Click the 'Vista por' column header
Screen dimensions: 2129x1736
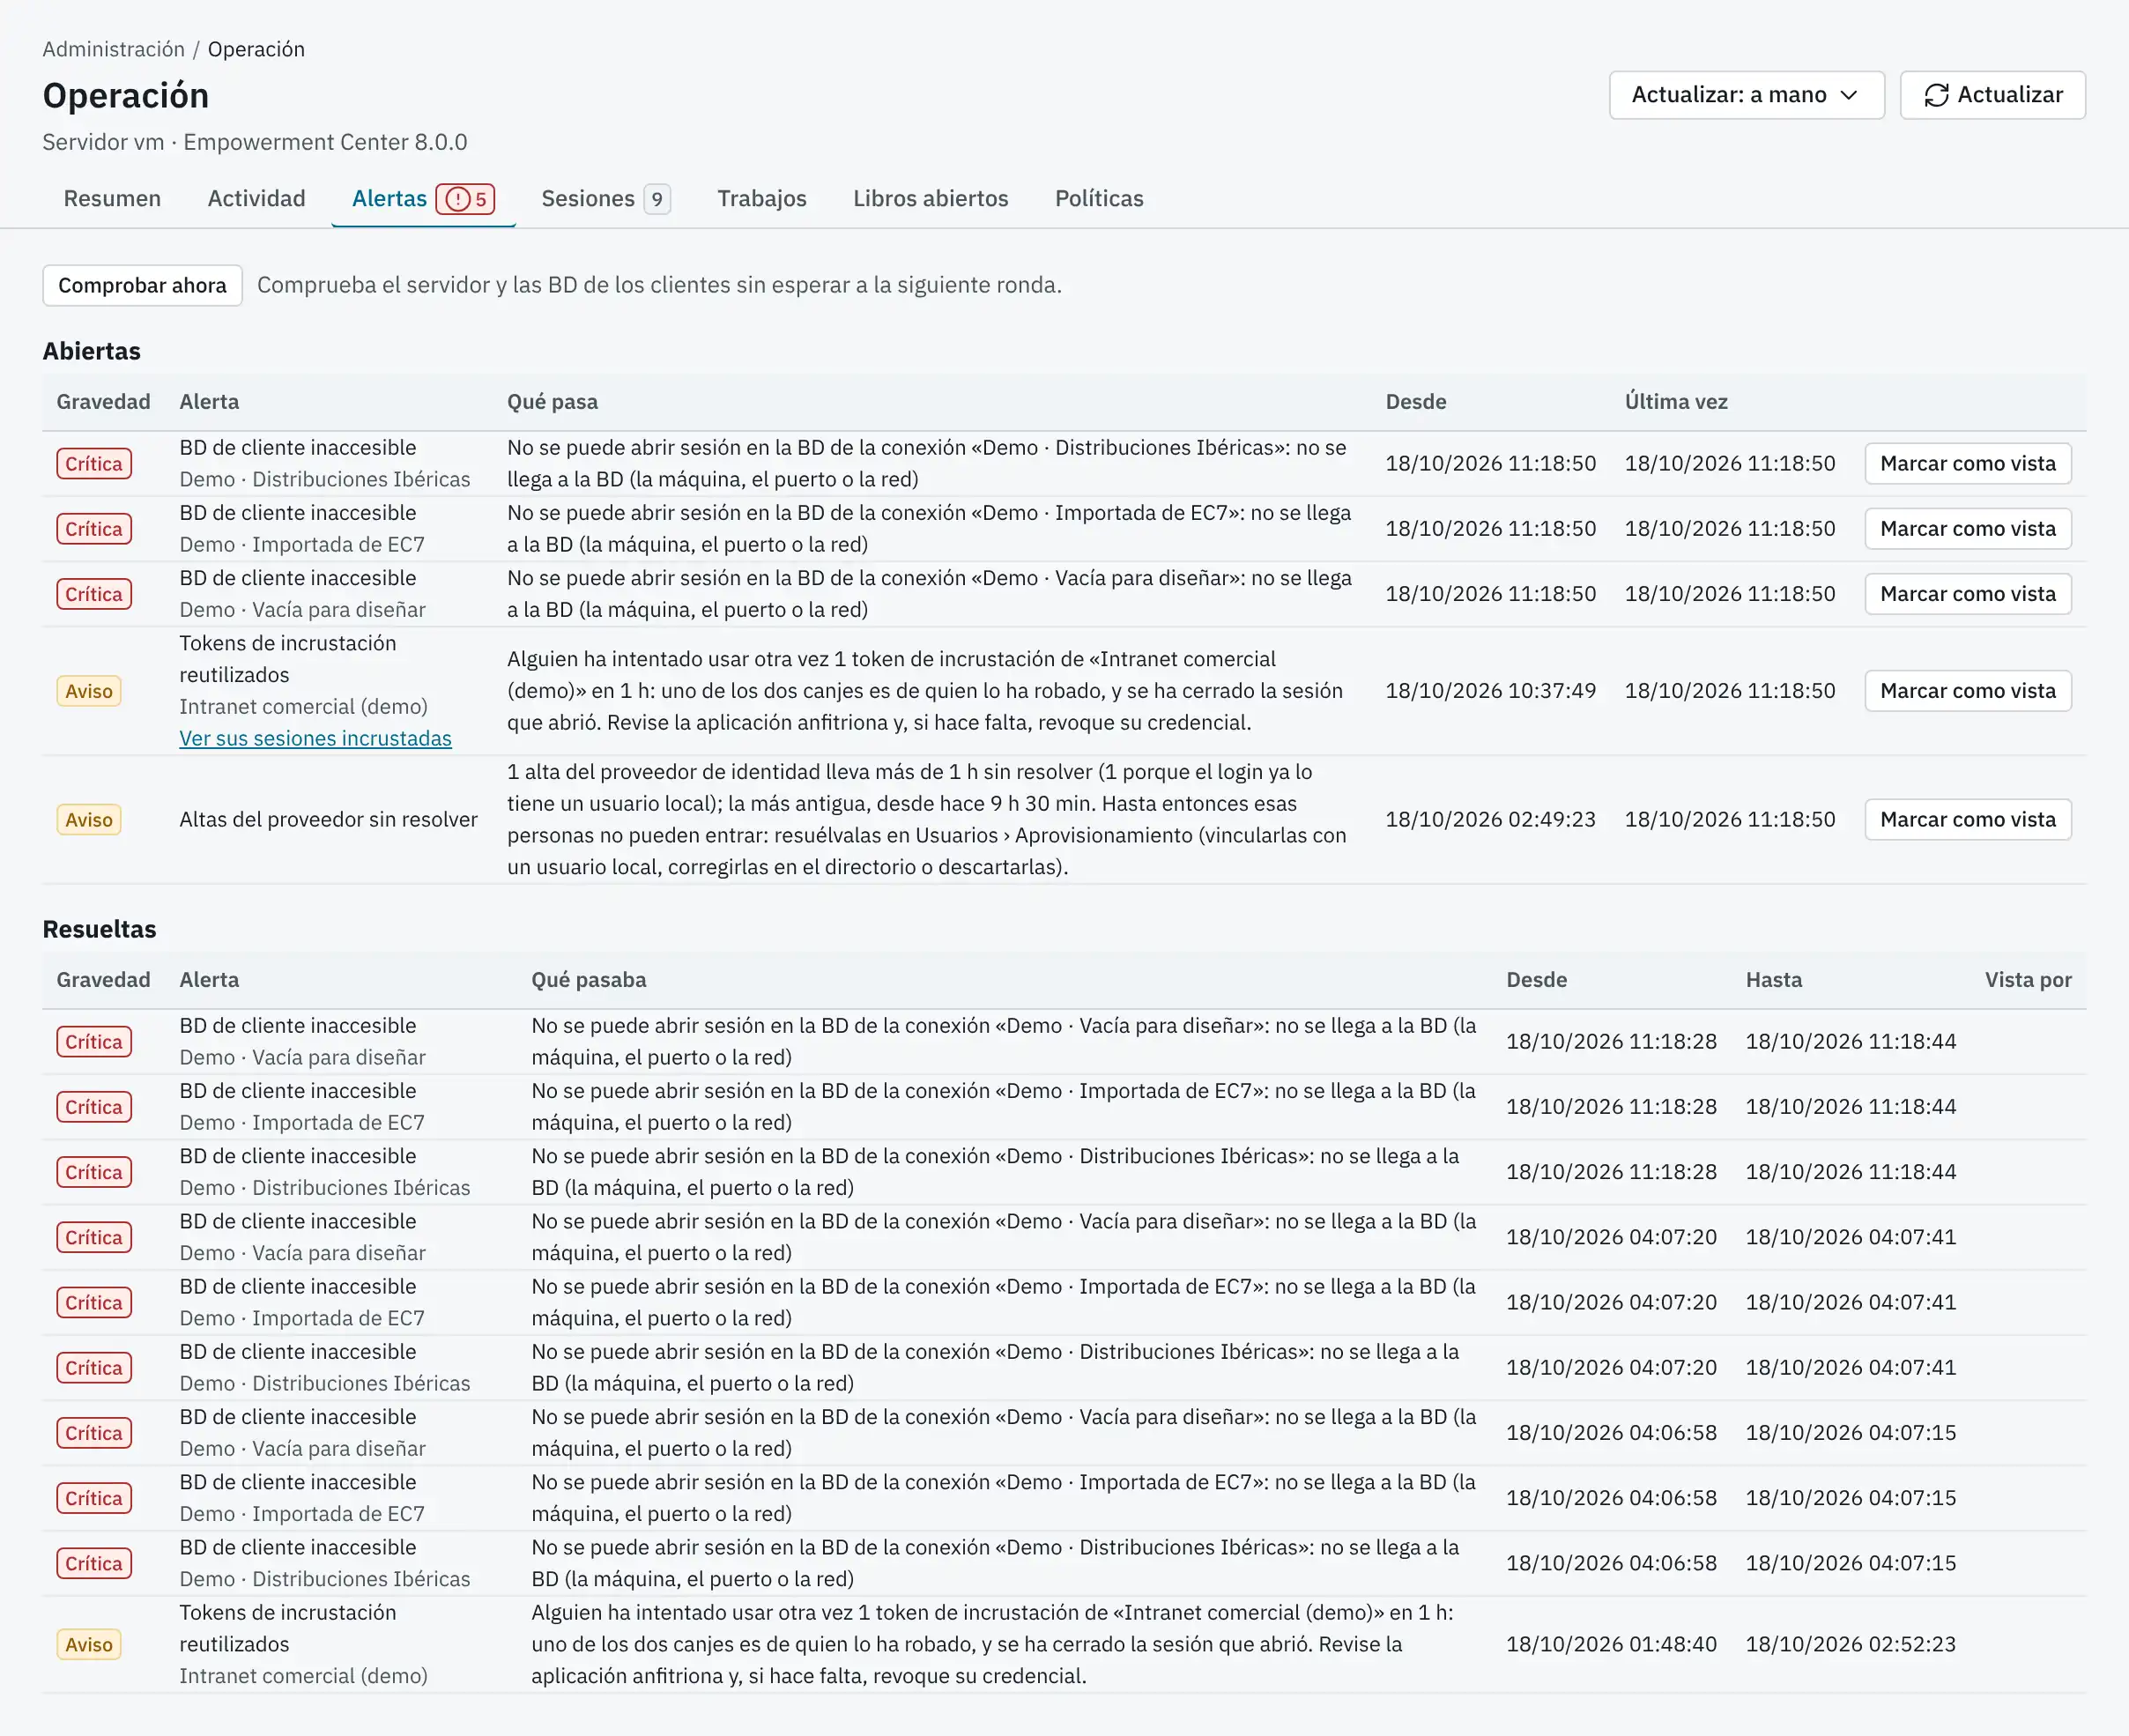[2027, 979]
